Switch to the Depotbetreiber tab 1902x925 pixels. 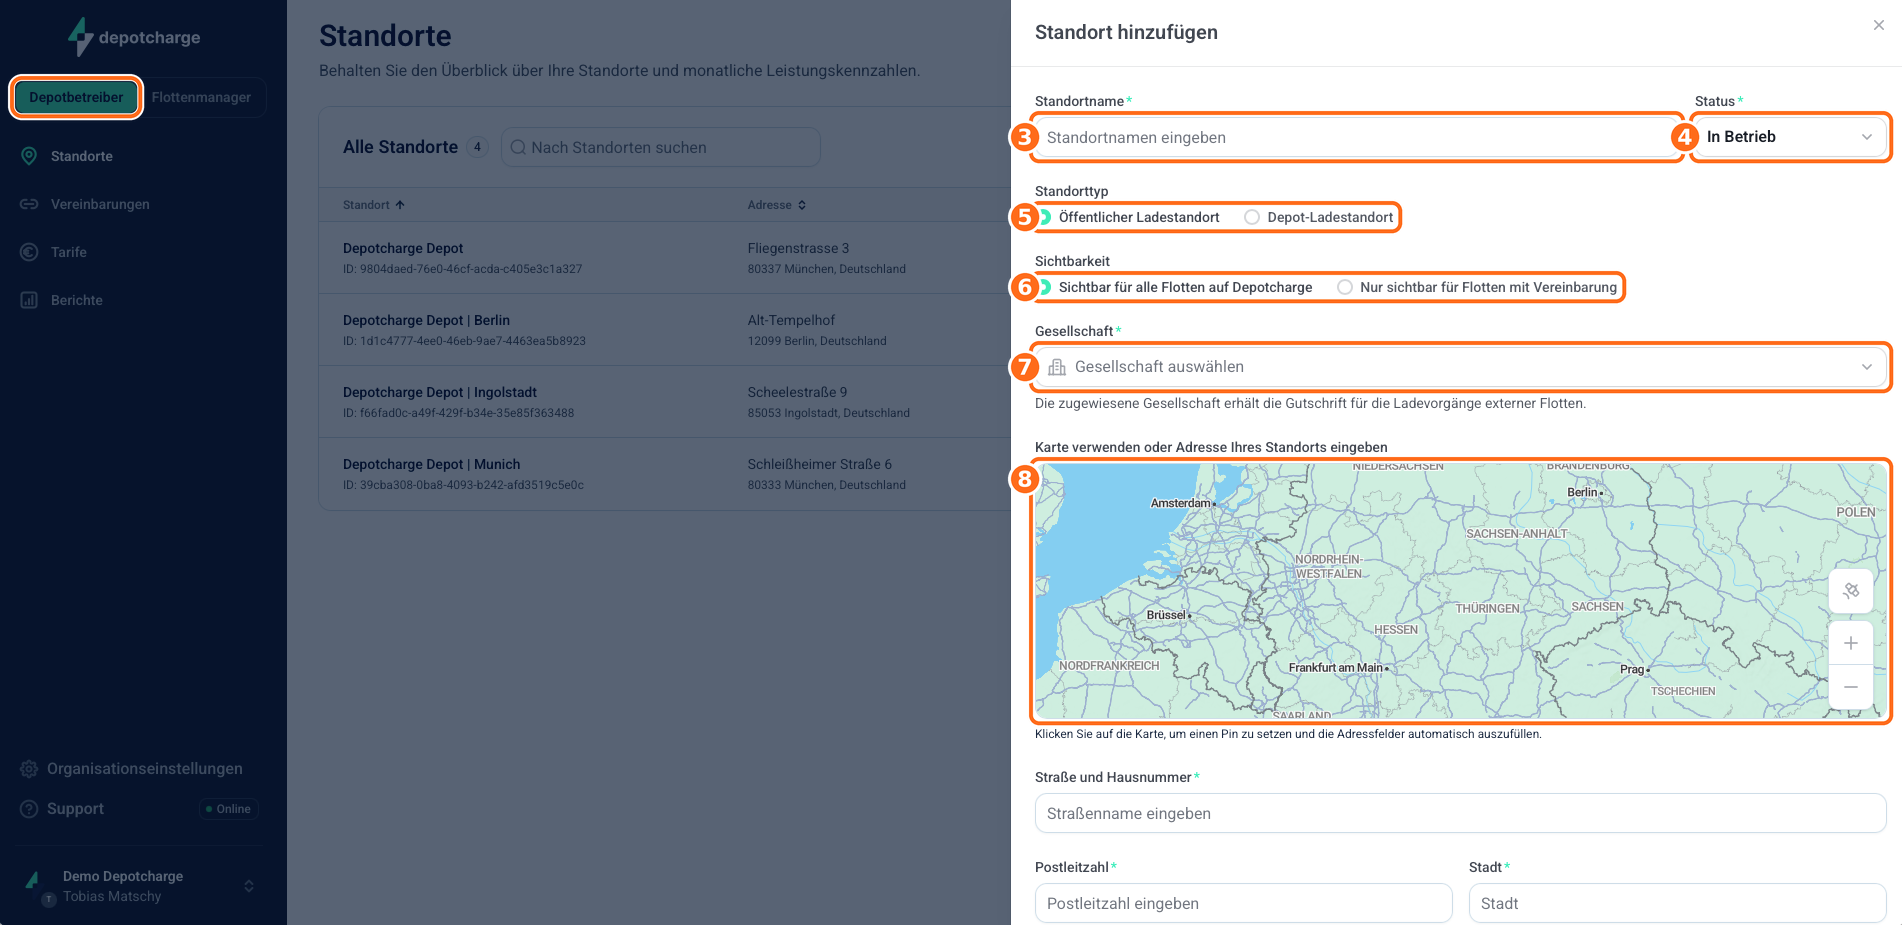(x=76, y=97)
